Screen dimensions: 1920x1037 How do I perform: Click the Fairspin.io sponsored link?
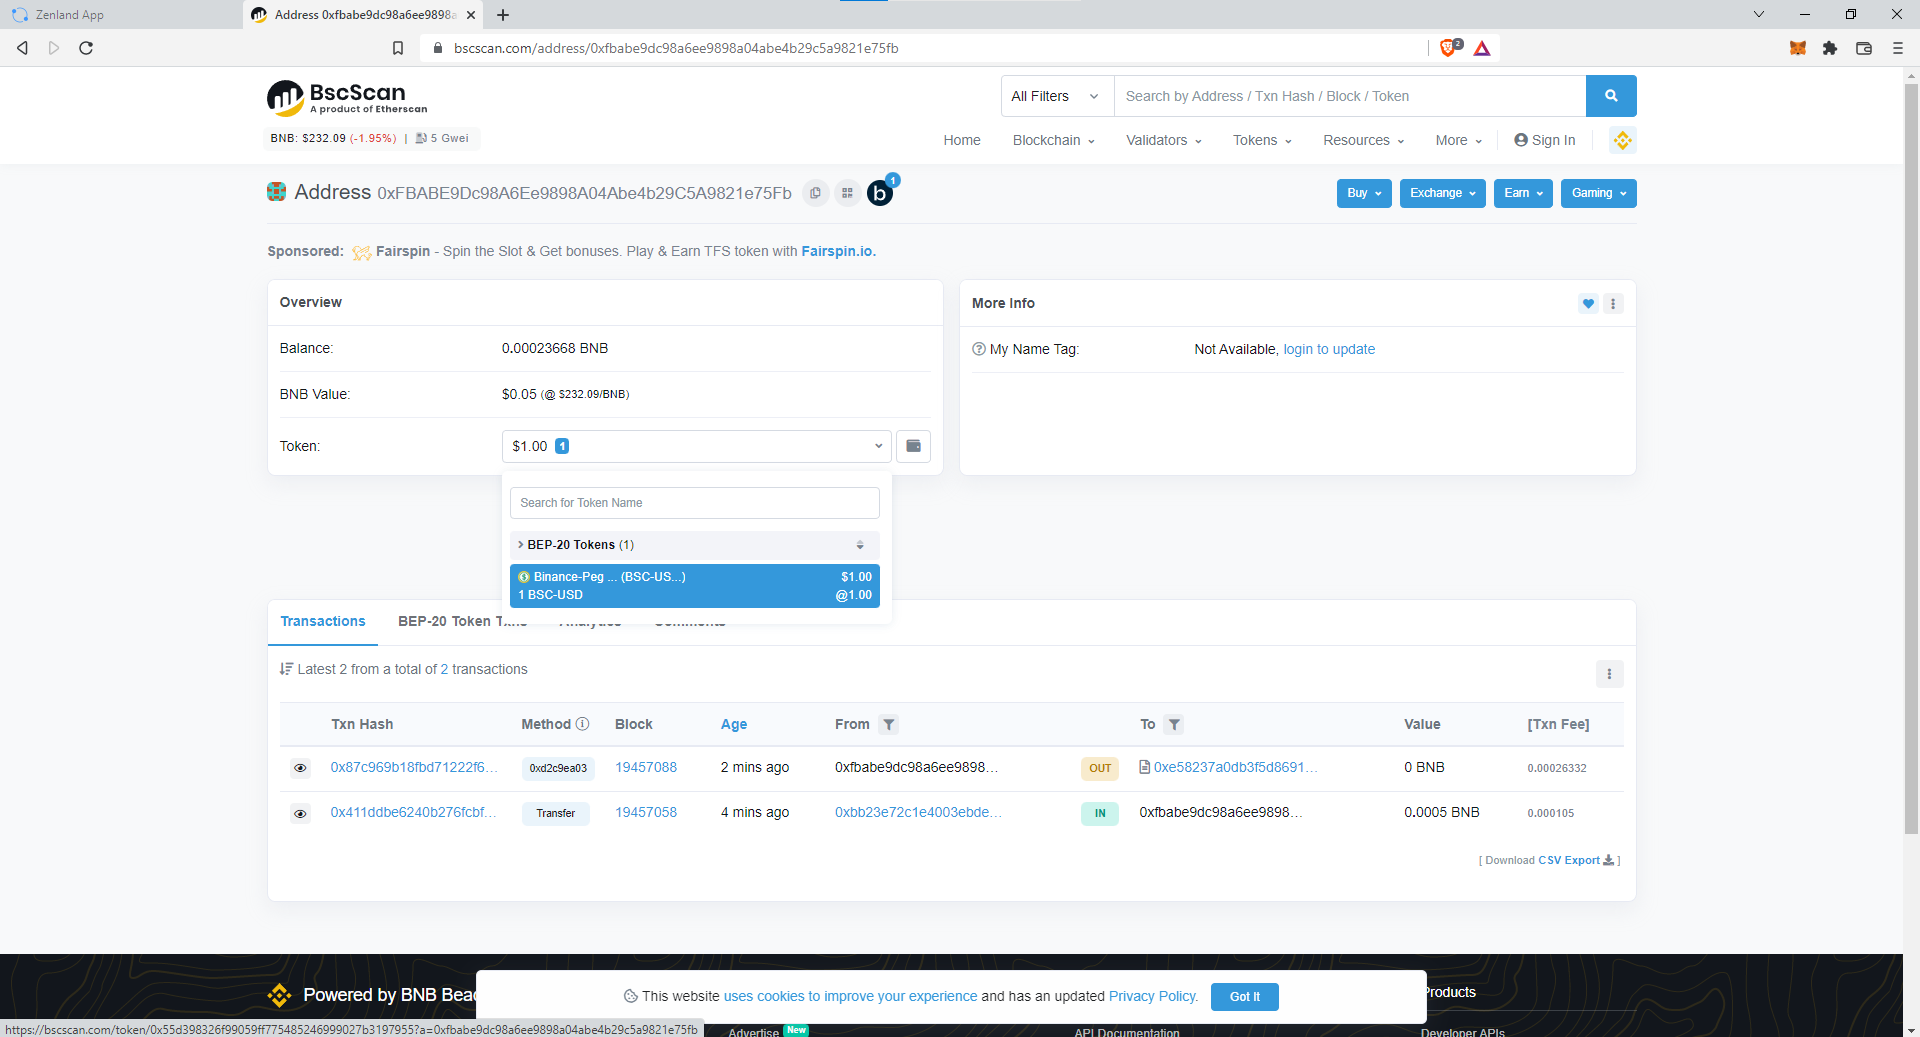coord(838,251)
